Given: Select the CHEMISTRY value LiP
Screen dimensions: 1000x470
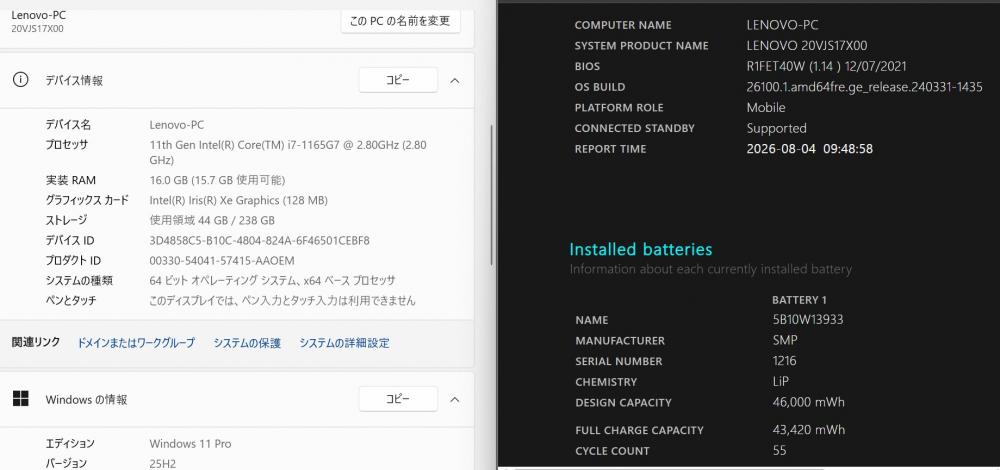Looking at the screenshot, I should [780, 381].
